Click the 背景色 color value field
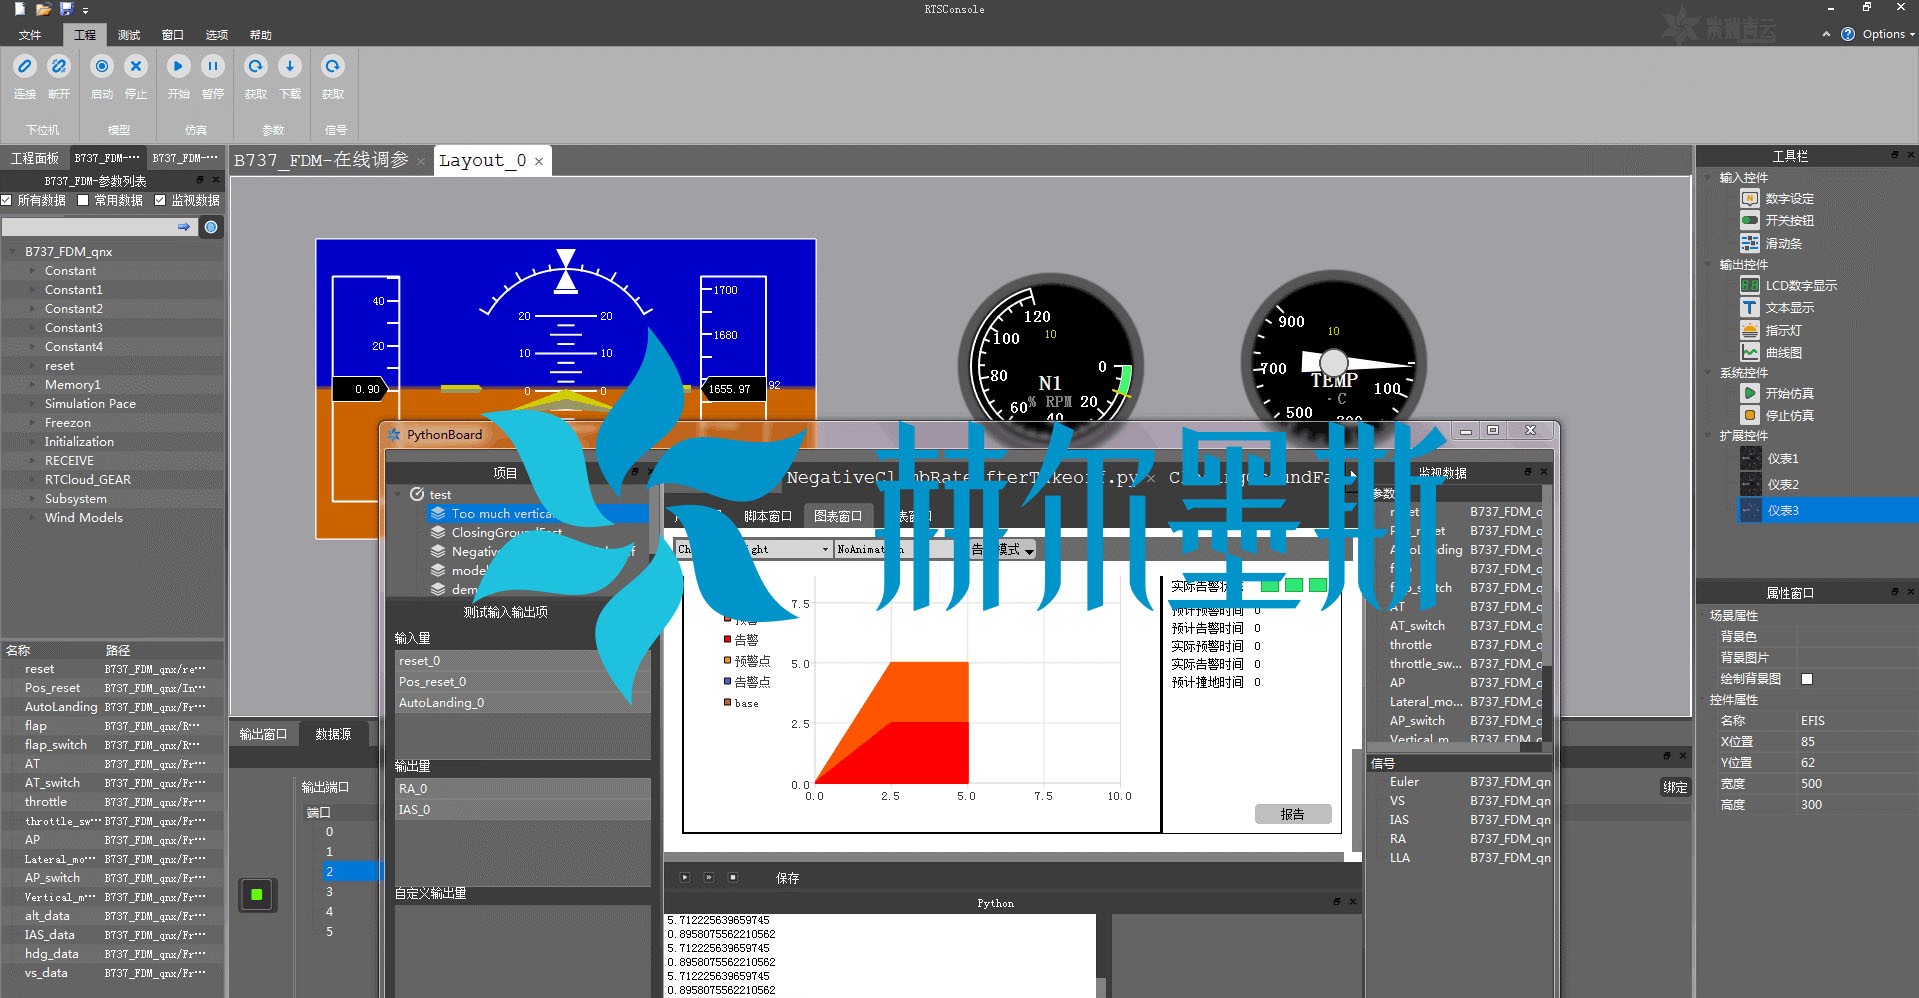 coord(1853,637)
